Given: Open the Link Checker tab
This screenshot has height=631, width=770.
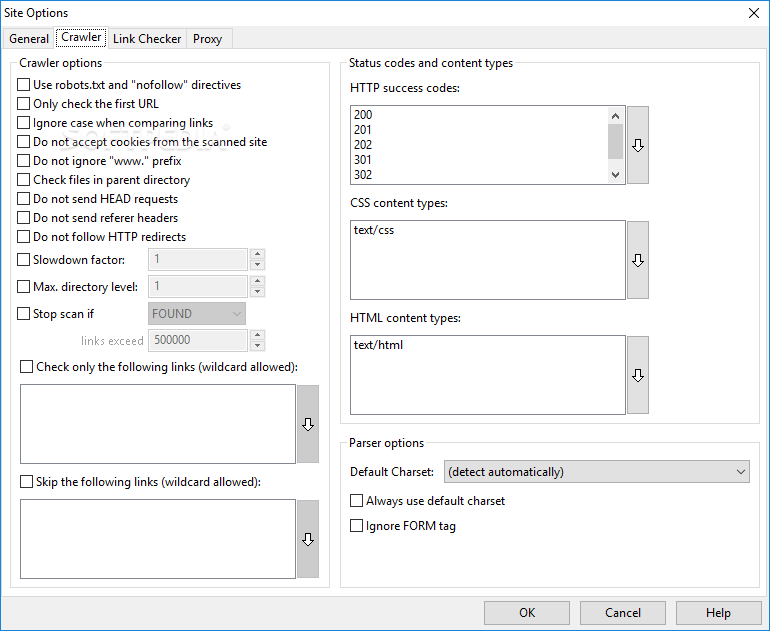Looking at the screenshot, I should [147, 39].
